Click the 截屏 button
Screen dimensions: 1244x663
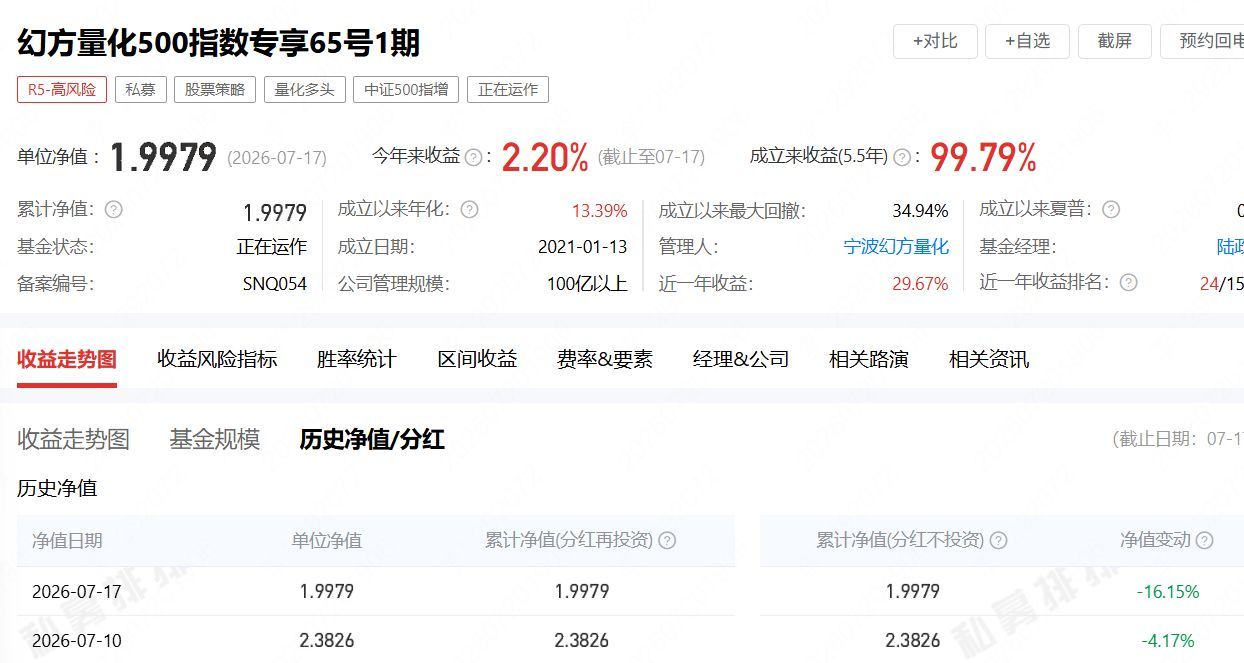pos(1115,41)
